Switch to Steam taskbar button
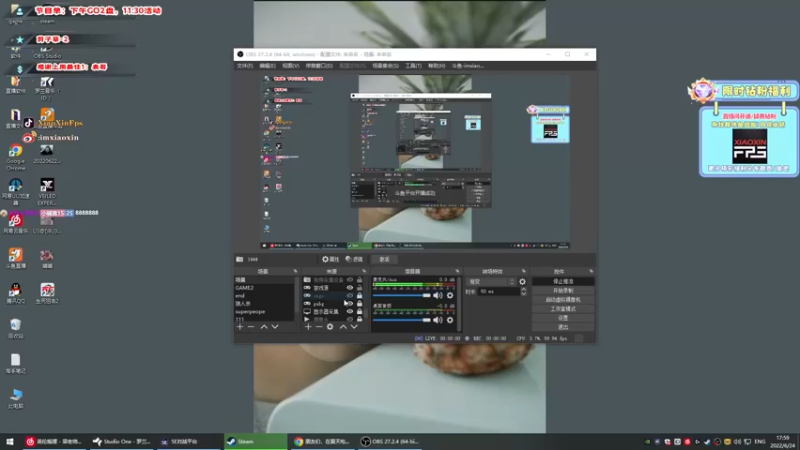The height and width of the screenshot is (450, 800). pyautogui.click(x=256, y=441)
